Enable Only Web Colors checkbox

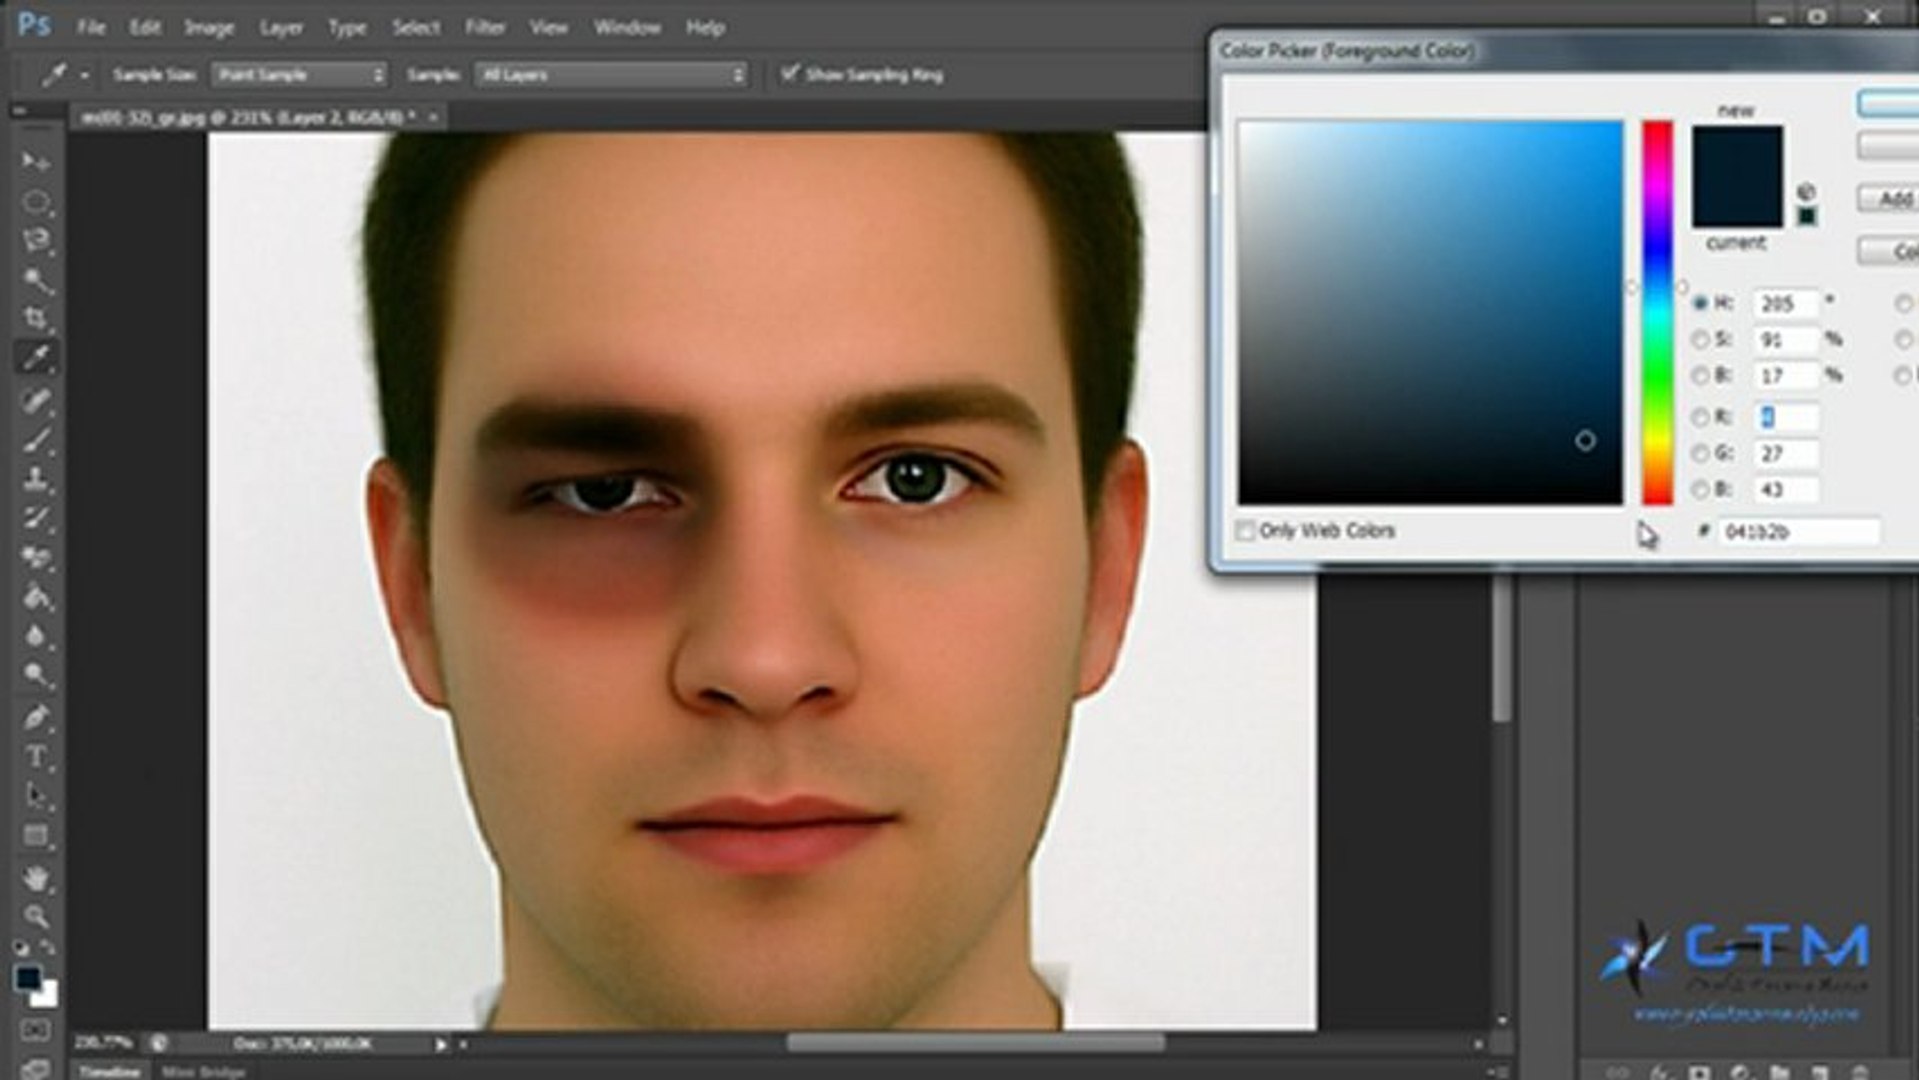point(1245,531)
